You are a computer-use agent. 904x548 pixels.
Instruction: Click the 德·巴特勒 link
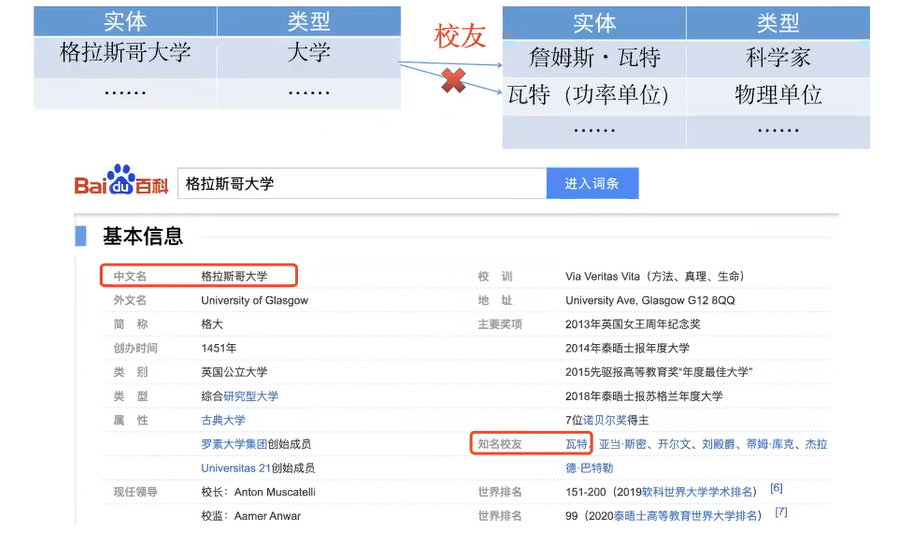click(x=589, y=468)
